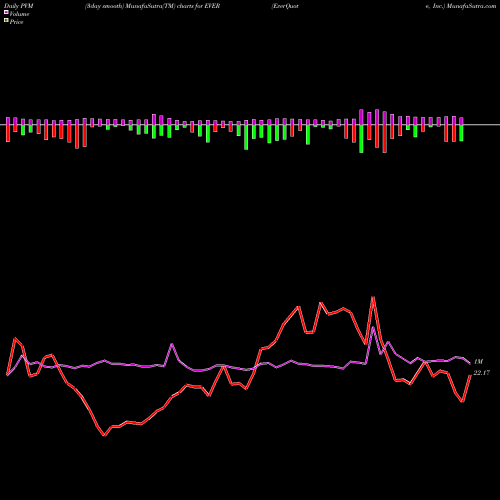Click the 'MunafaSutra.com' text at top right
Image resolution: width=500 pixels, height=500 pixels.
tap(471, 6)
